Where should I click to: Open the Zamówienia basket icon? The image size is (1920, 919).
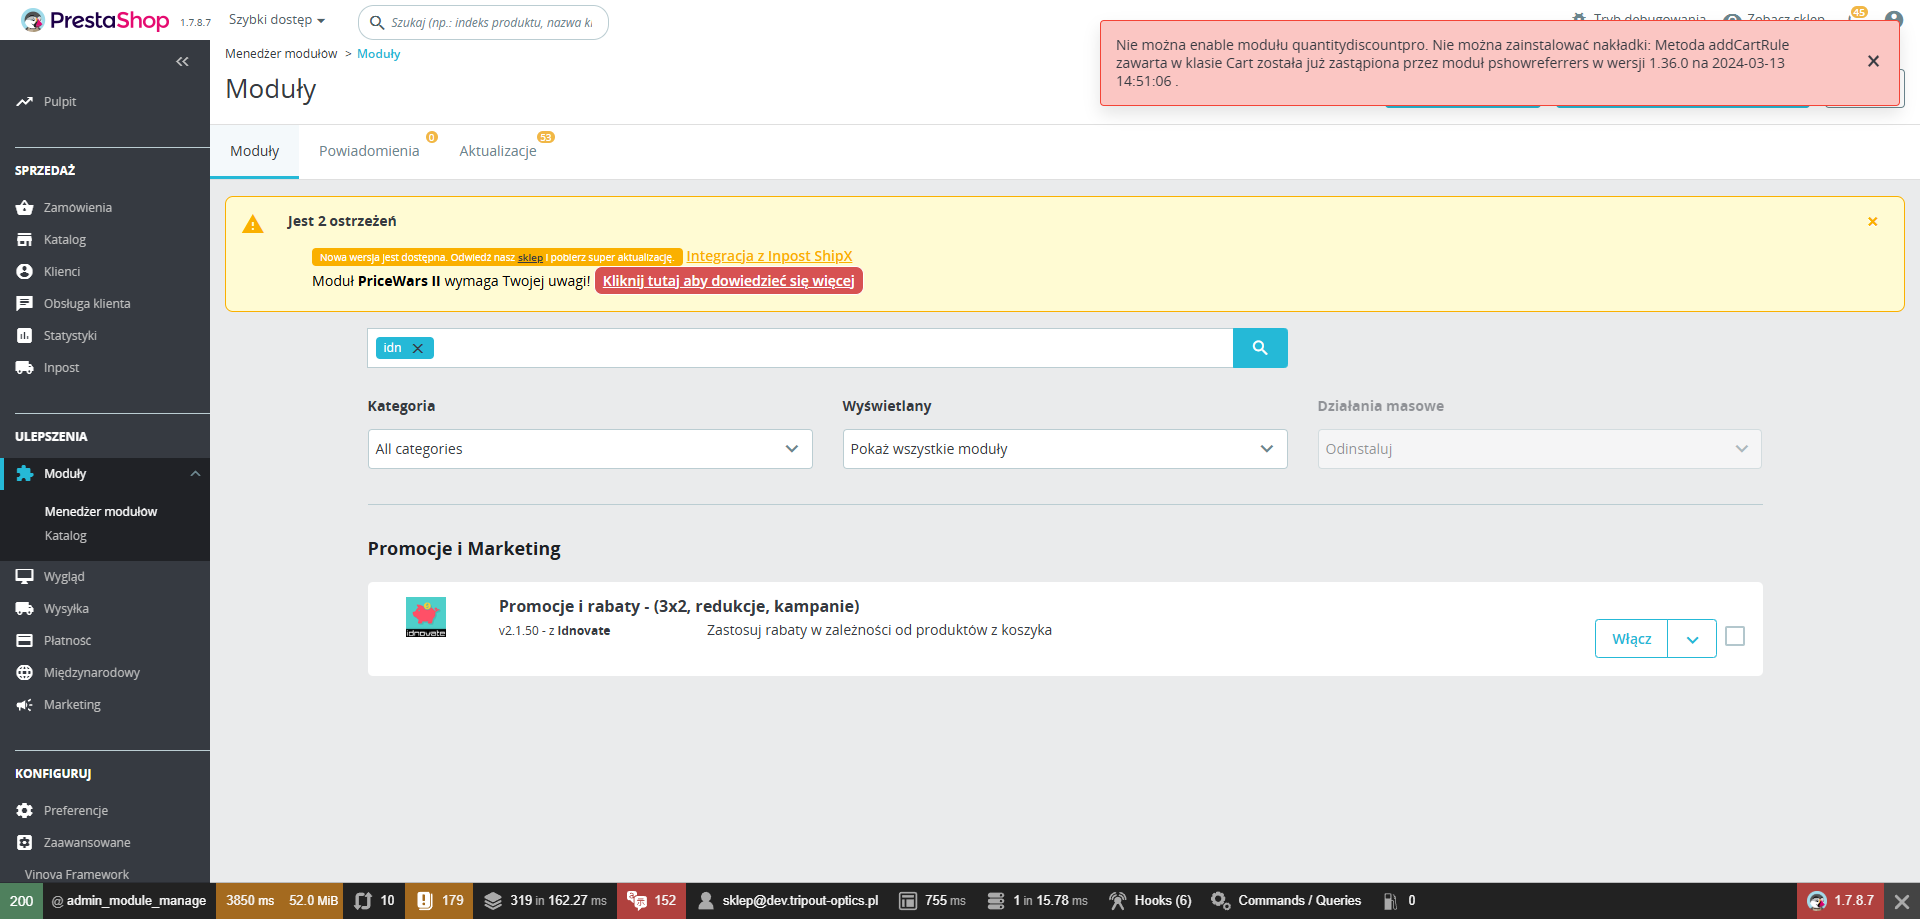tap(25, 208)
